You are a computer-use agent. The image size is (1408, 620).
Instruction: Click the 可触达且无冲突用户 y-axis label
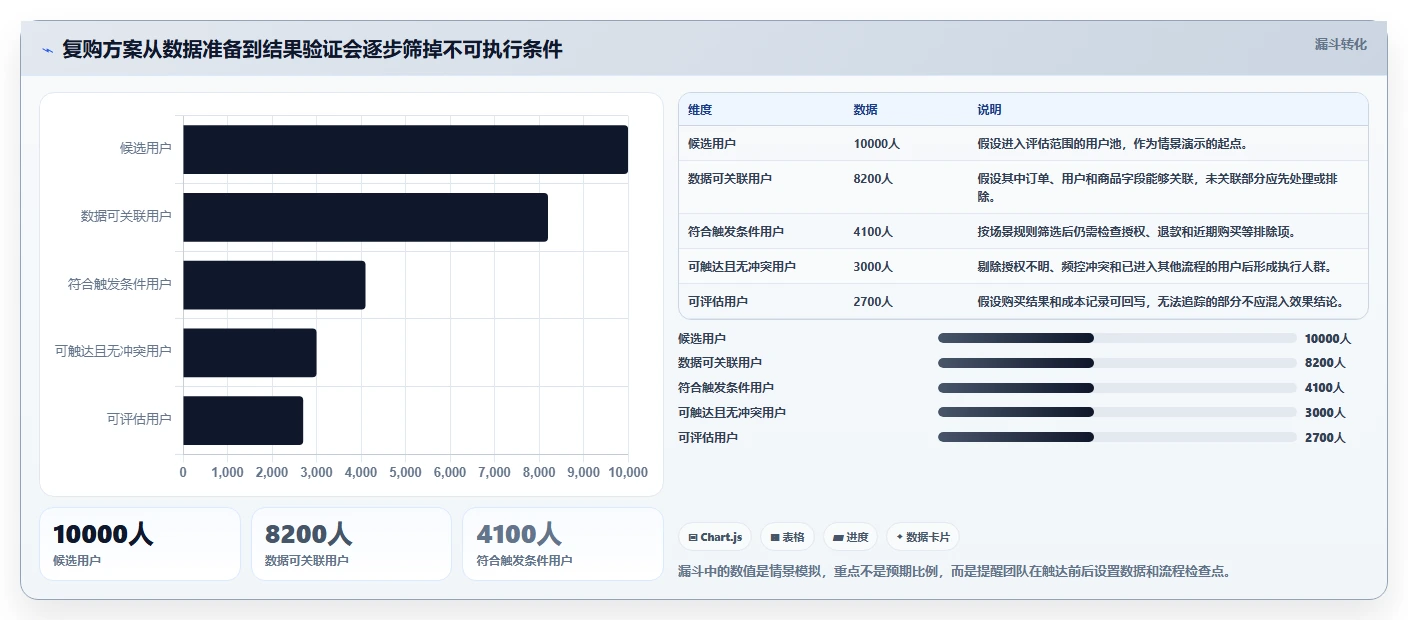[114, 352]
